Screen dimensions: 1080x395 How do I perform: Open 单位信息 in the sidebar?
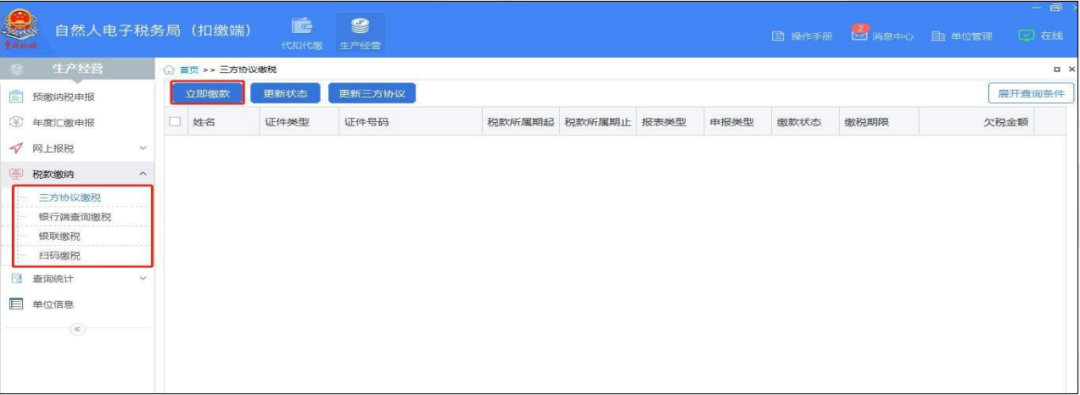(53, 304)
